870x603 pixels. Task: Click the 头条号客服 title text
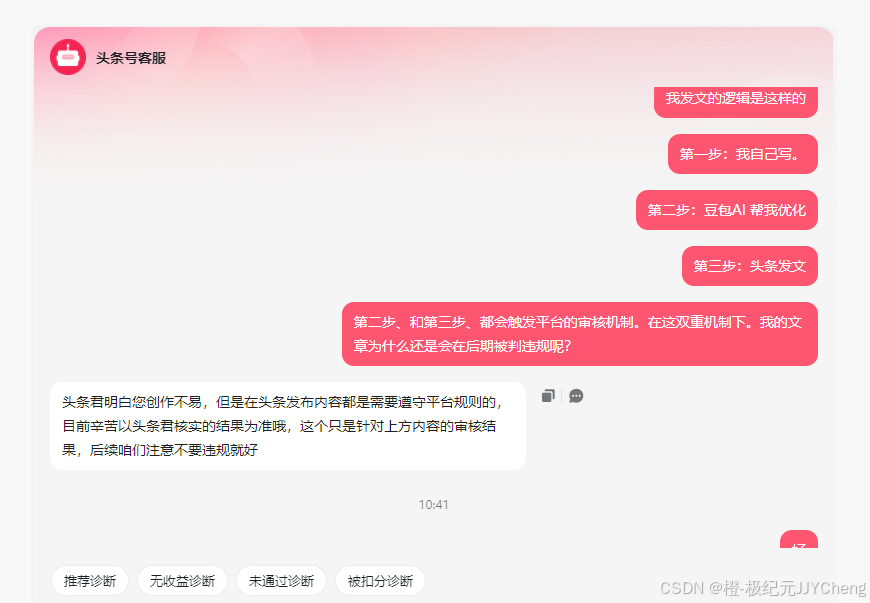pos(131,58)
